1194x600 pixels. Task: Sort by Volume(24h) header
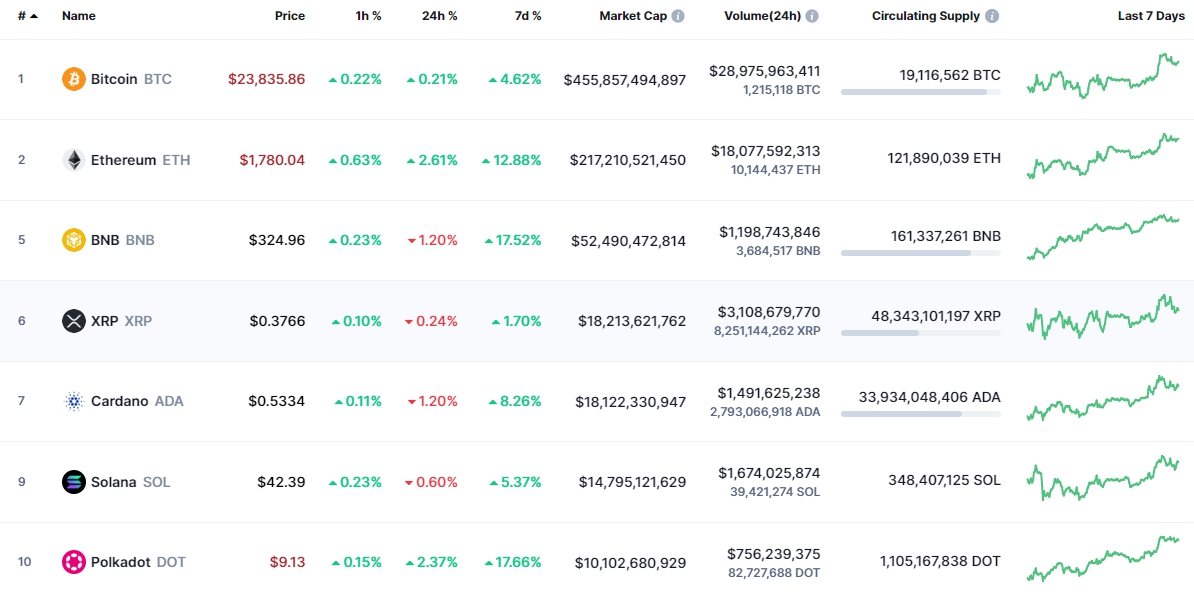(762, 16)
